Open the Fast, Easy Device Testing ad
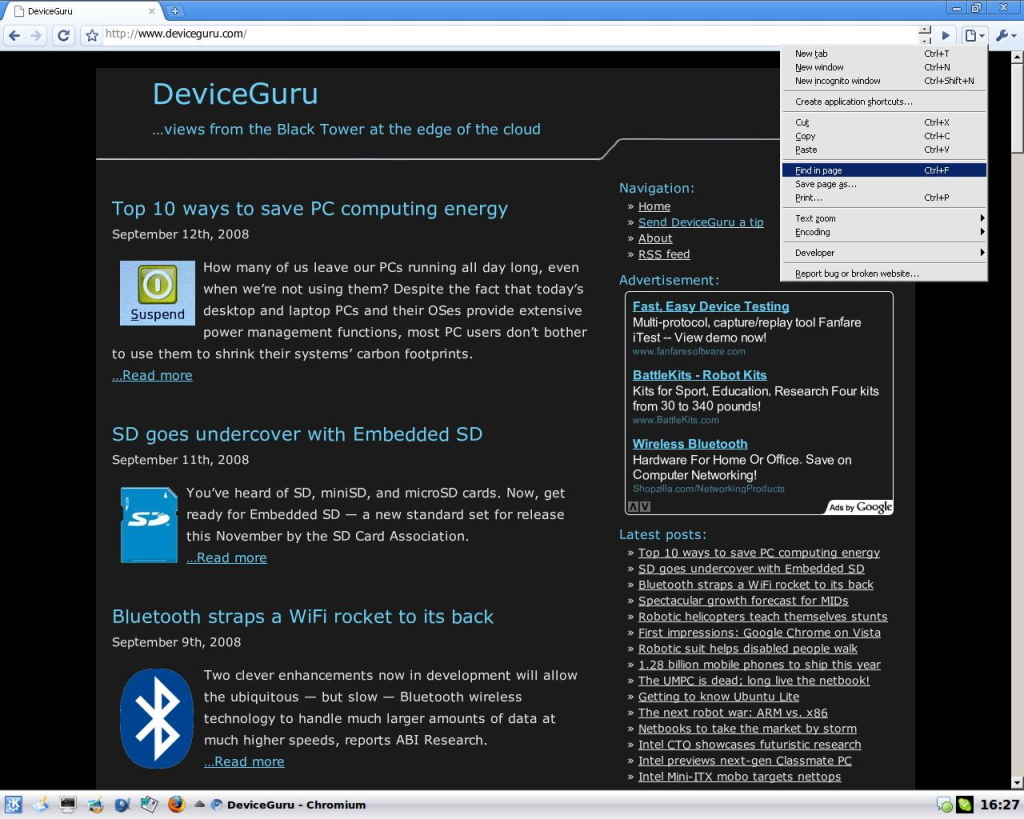1024x819 pixels. [711, 306]
